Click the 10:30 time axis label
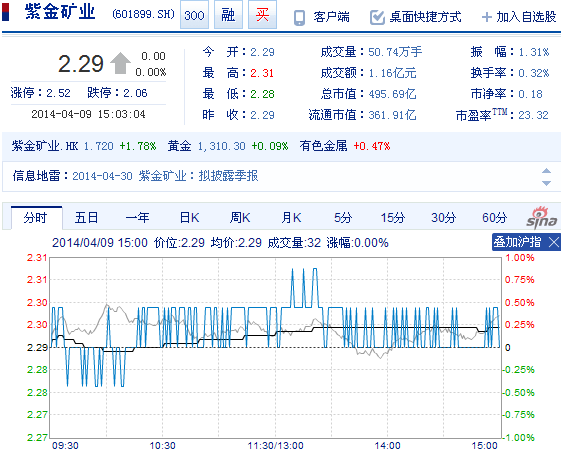 (162, 446)
